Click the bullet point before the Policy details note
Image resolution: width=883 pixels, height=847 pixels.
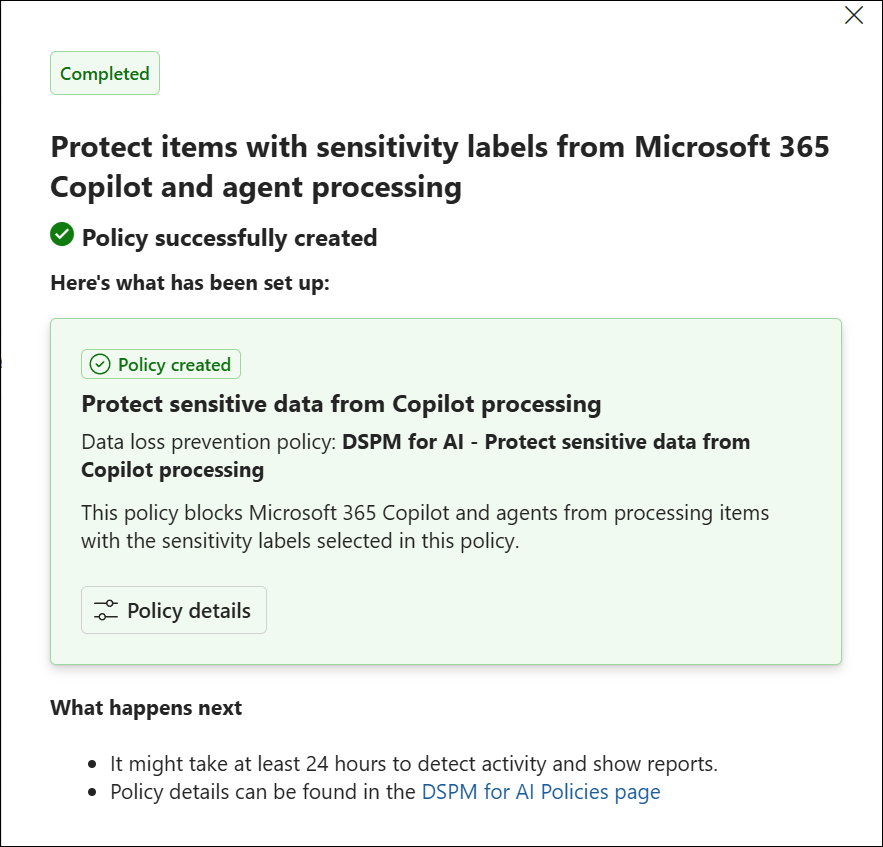click(x=92, y=792)
